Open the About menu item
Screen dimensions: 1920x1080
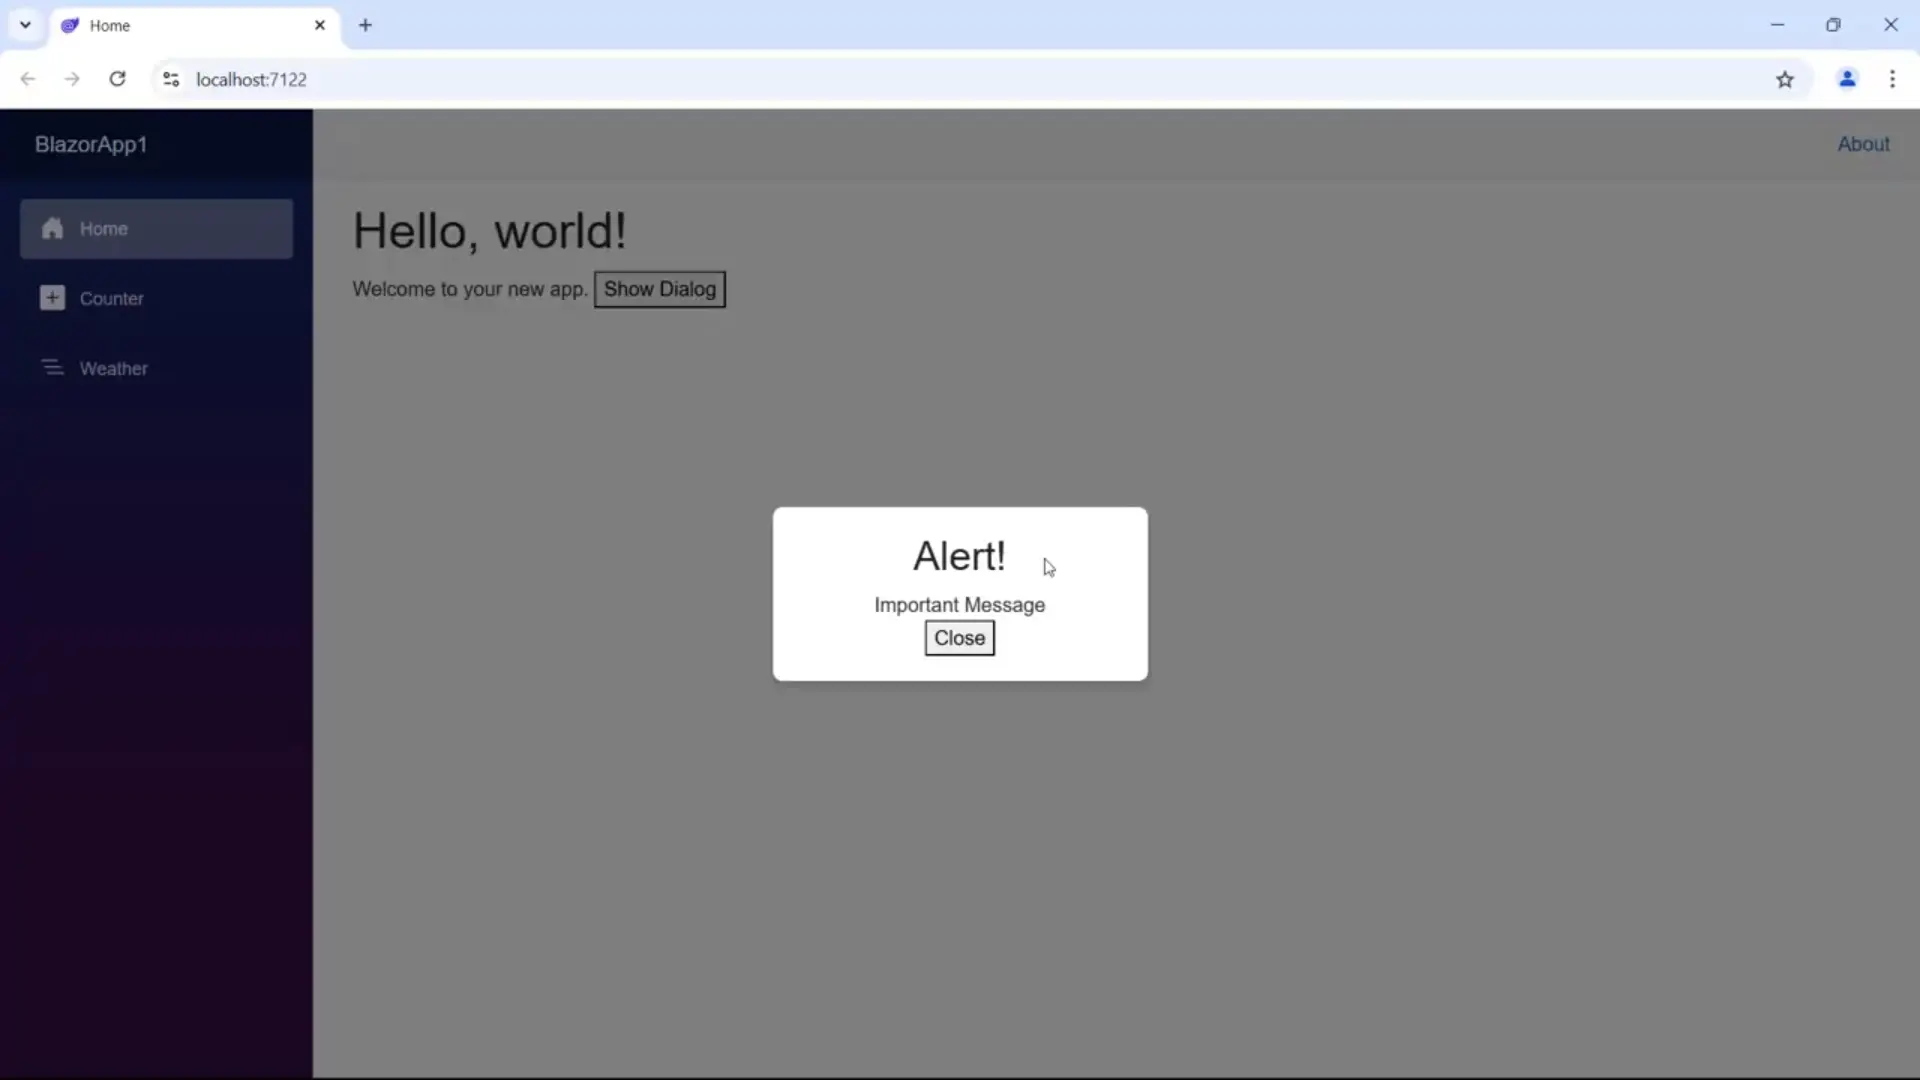point(1864,143)
